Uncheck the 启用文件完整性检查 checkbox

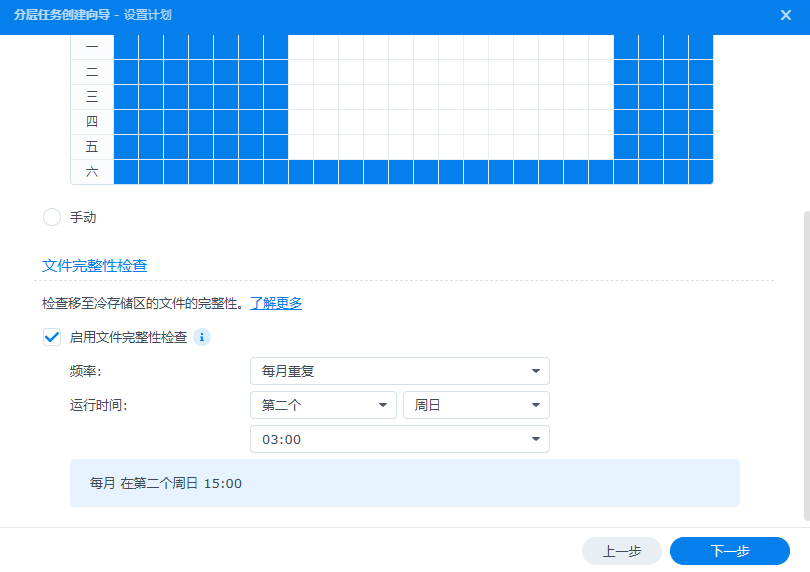(52, 337)
